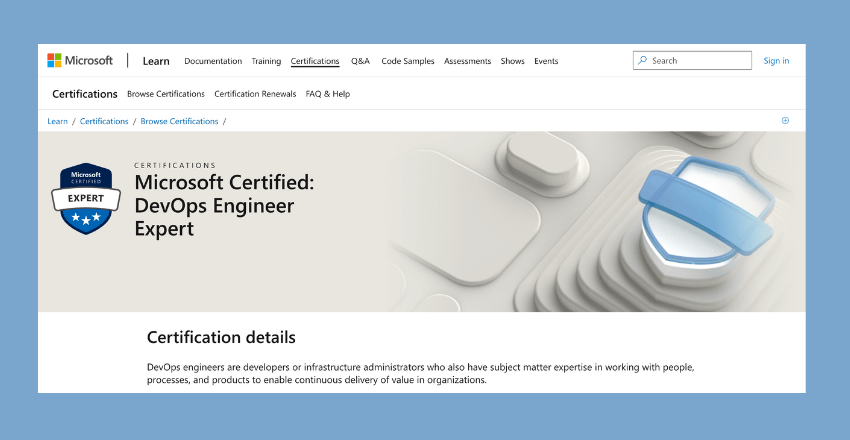Open Assessments in top navigation
This screenshot has height=440, width=850.
[x=467, y=61]
